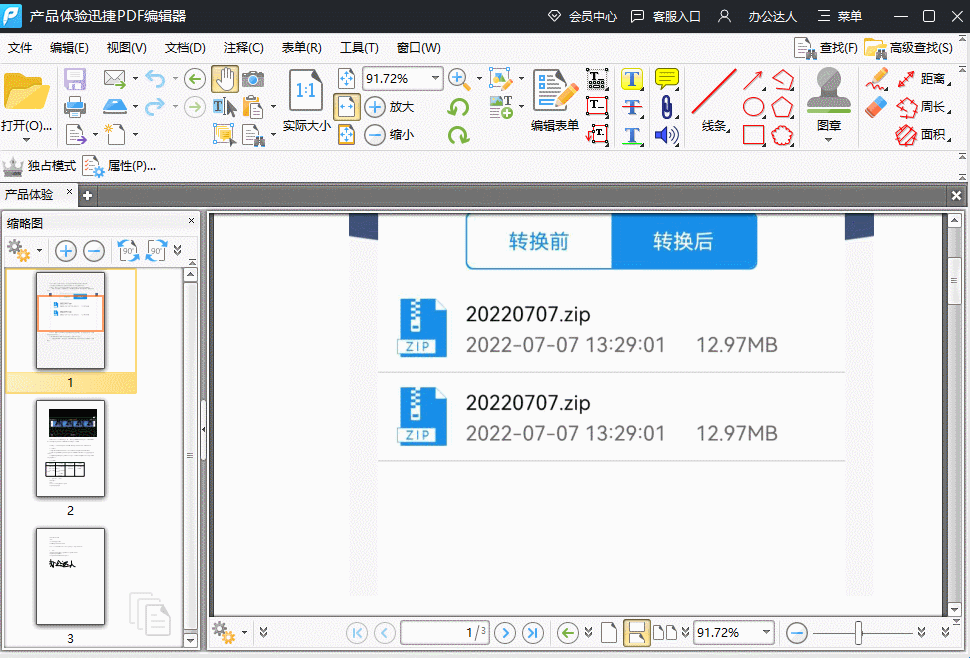The width and height of the screenshot is (970, 658).
Task: Rotate the page counterclockwise
Action: [460, 106]
